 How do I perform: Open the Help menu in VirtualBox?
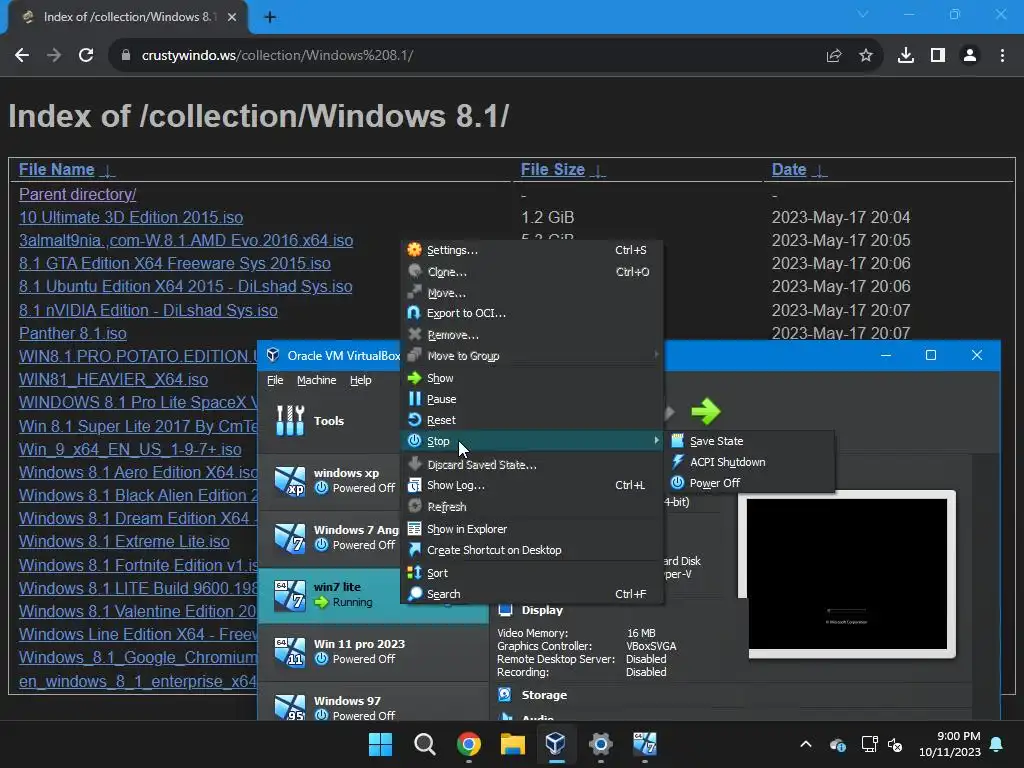coord(360,380)
